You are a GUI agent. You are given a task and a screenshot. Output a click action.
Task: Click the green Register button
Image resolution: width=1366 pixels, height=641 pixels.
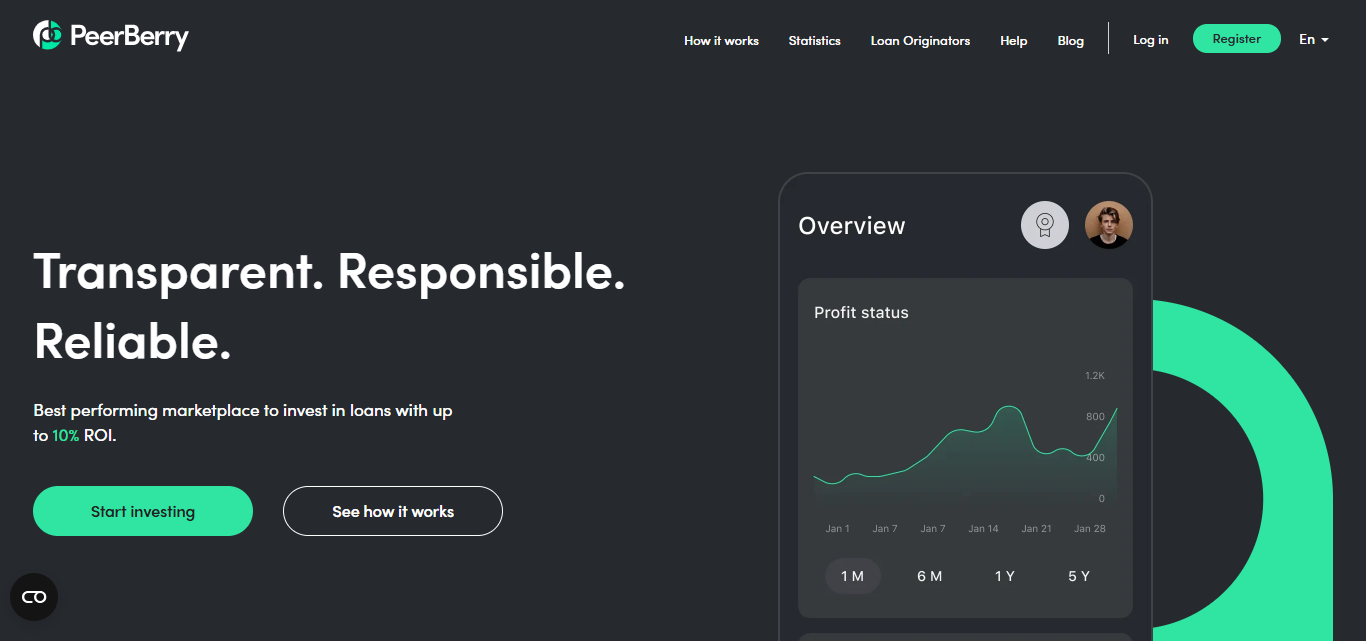pyautogui.click(x=1237, y=39)
